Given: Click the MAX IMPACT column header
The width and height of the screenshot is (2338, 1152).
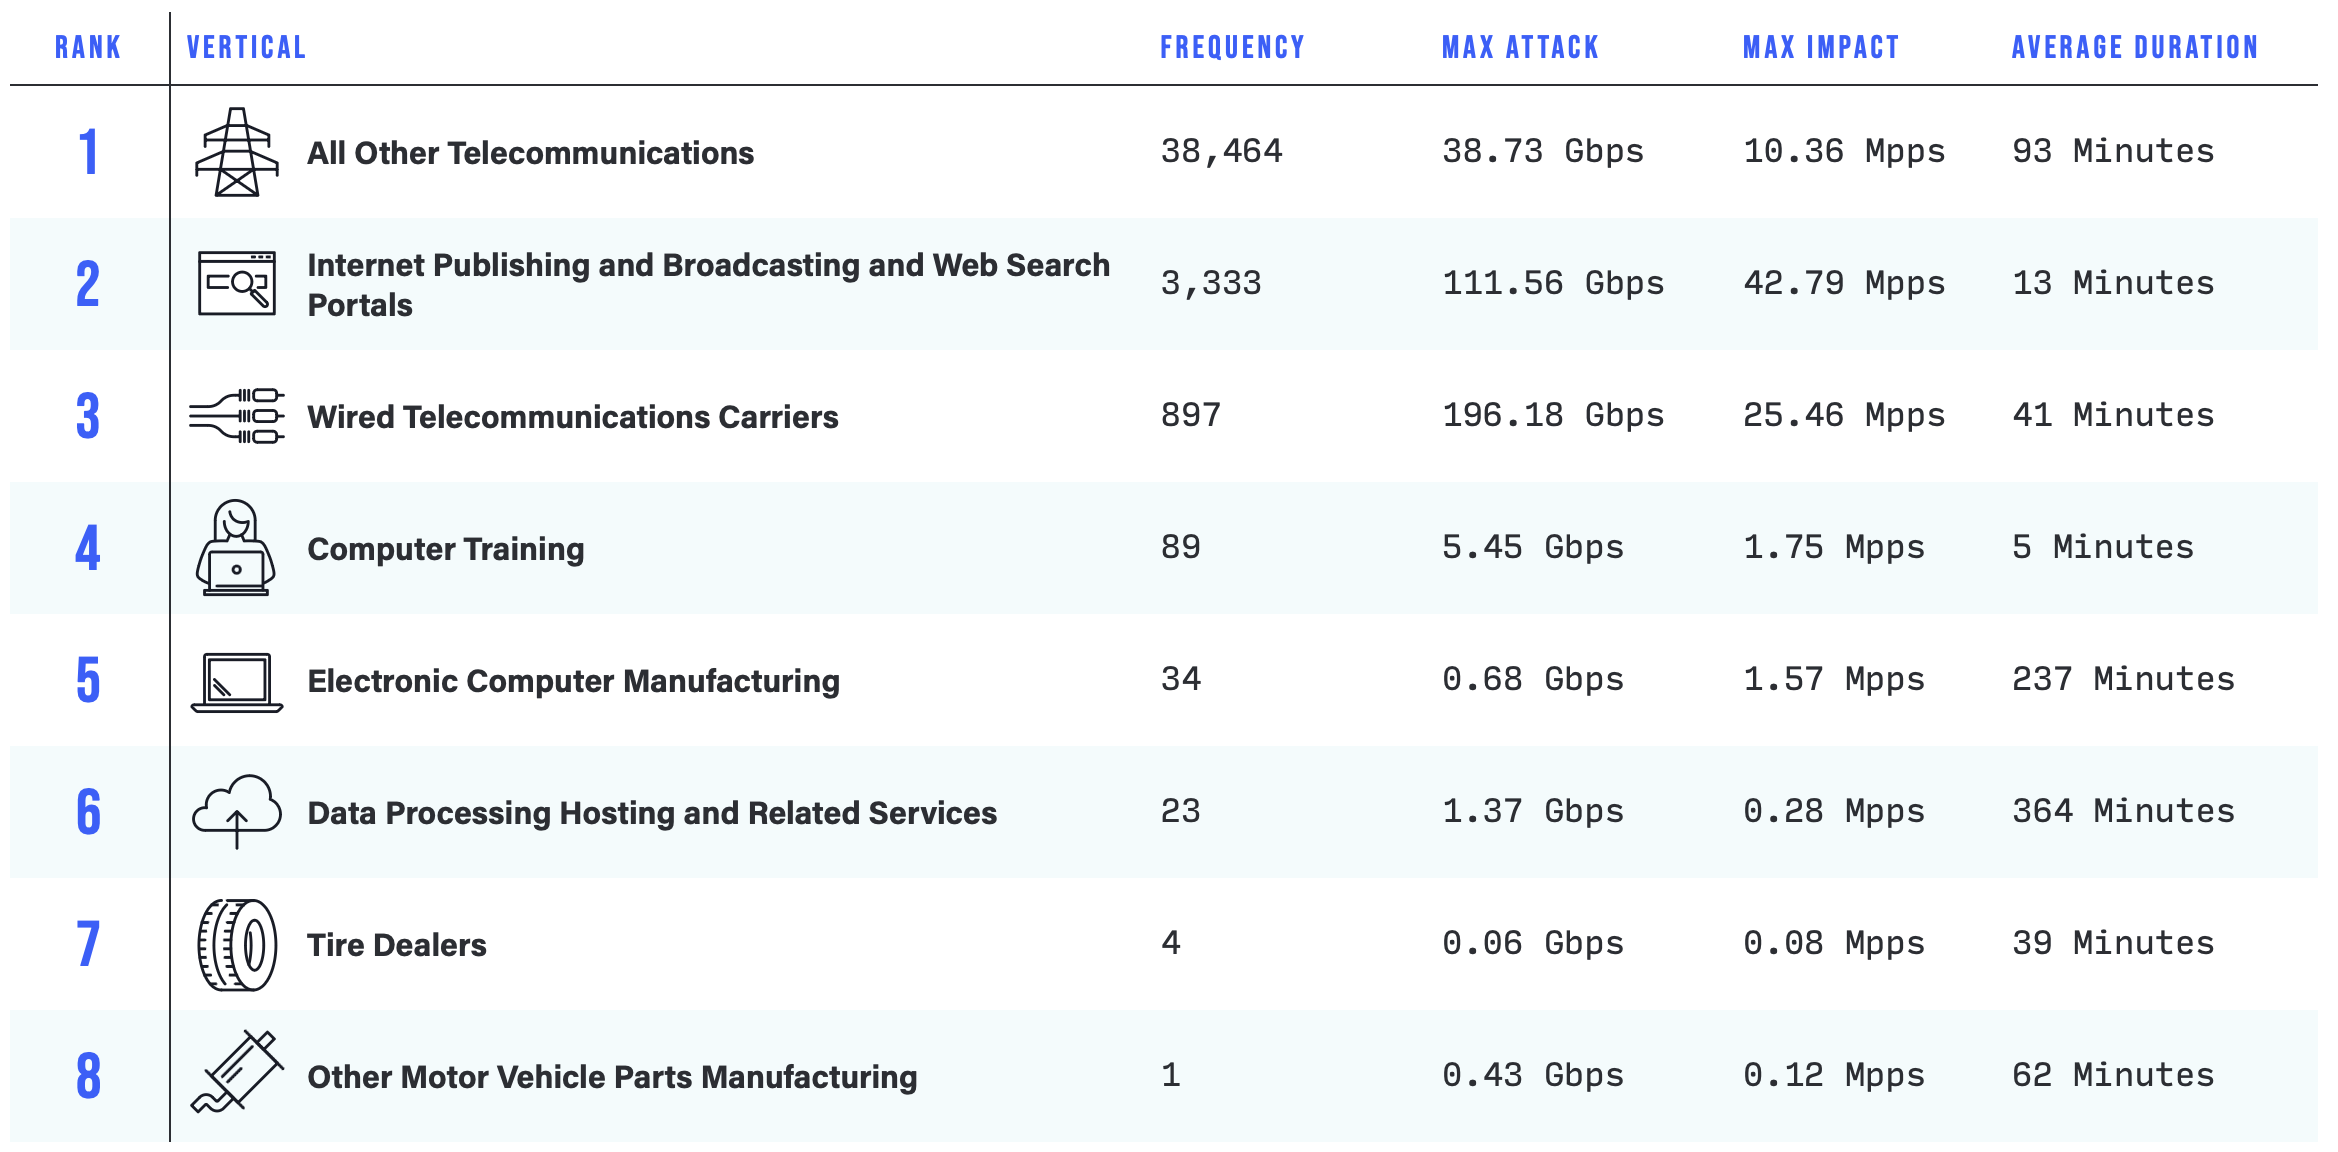Looking at the screenshot, I should tap(1820, 47).
